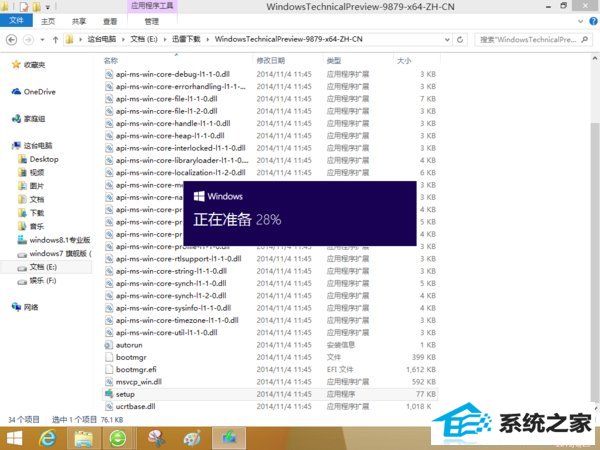Select file api-ms-win-core-file-l1-1-0.dll
This screenshot has width=600, height=450.
[166, 99]
